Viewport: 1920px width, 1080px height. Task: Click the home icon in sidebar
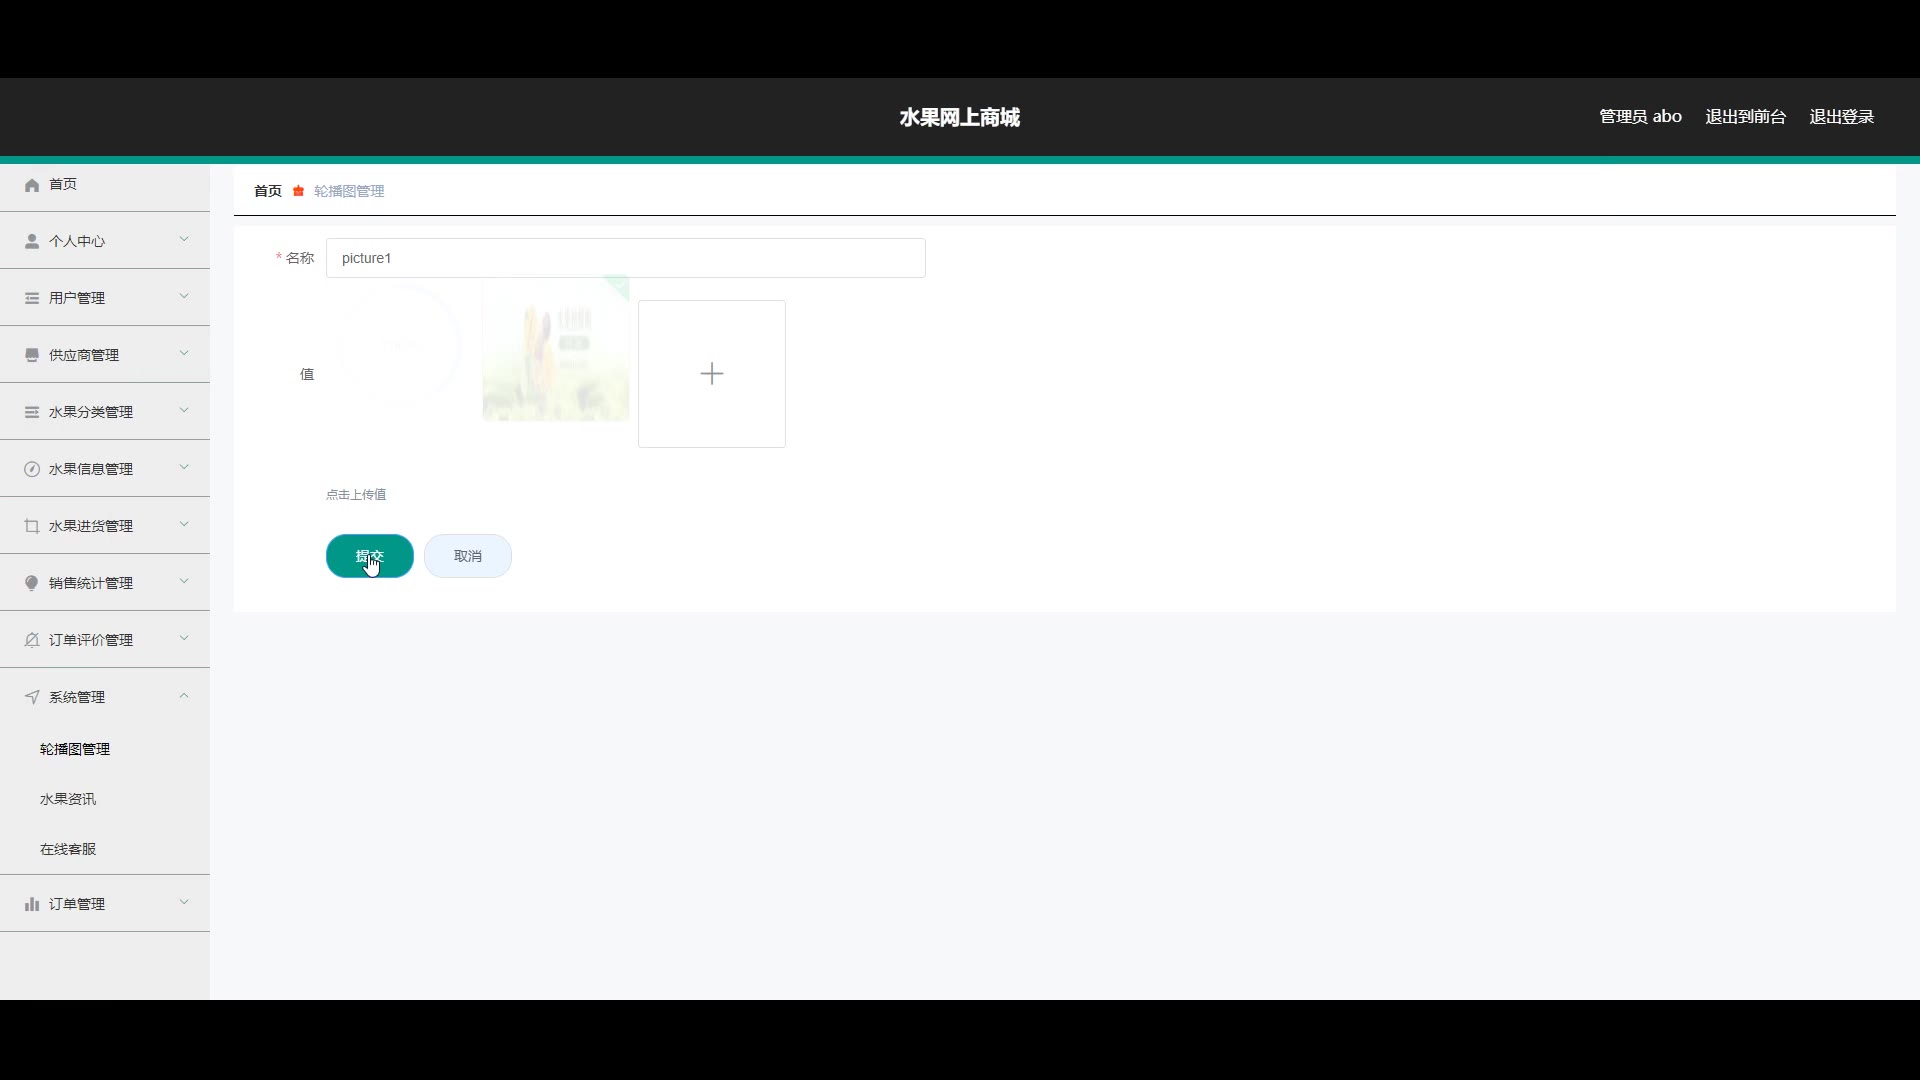(x=32, y=185)
